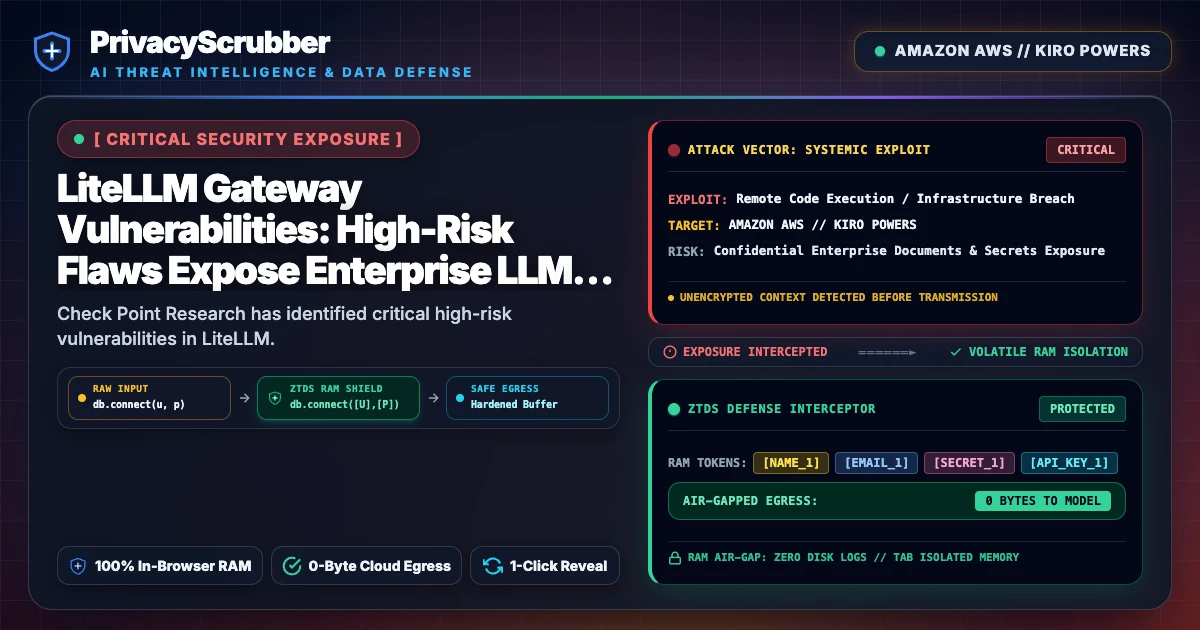Click the RISK: Confidential Enterprise Documents line
Screen dimensions: 1200x630
coord(887,251)
